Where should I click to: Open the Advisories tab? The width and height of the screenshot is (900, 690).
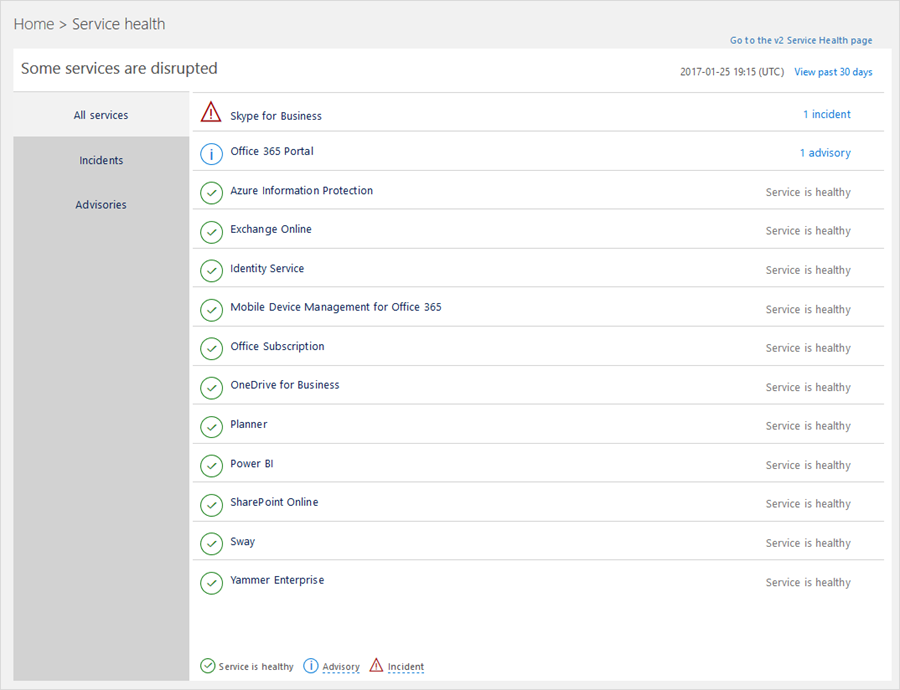(101, 205)
